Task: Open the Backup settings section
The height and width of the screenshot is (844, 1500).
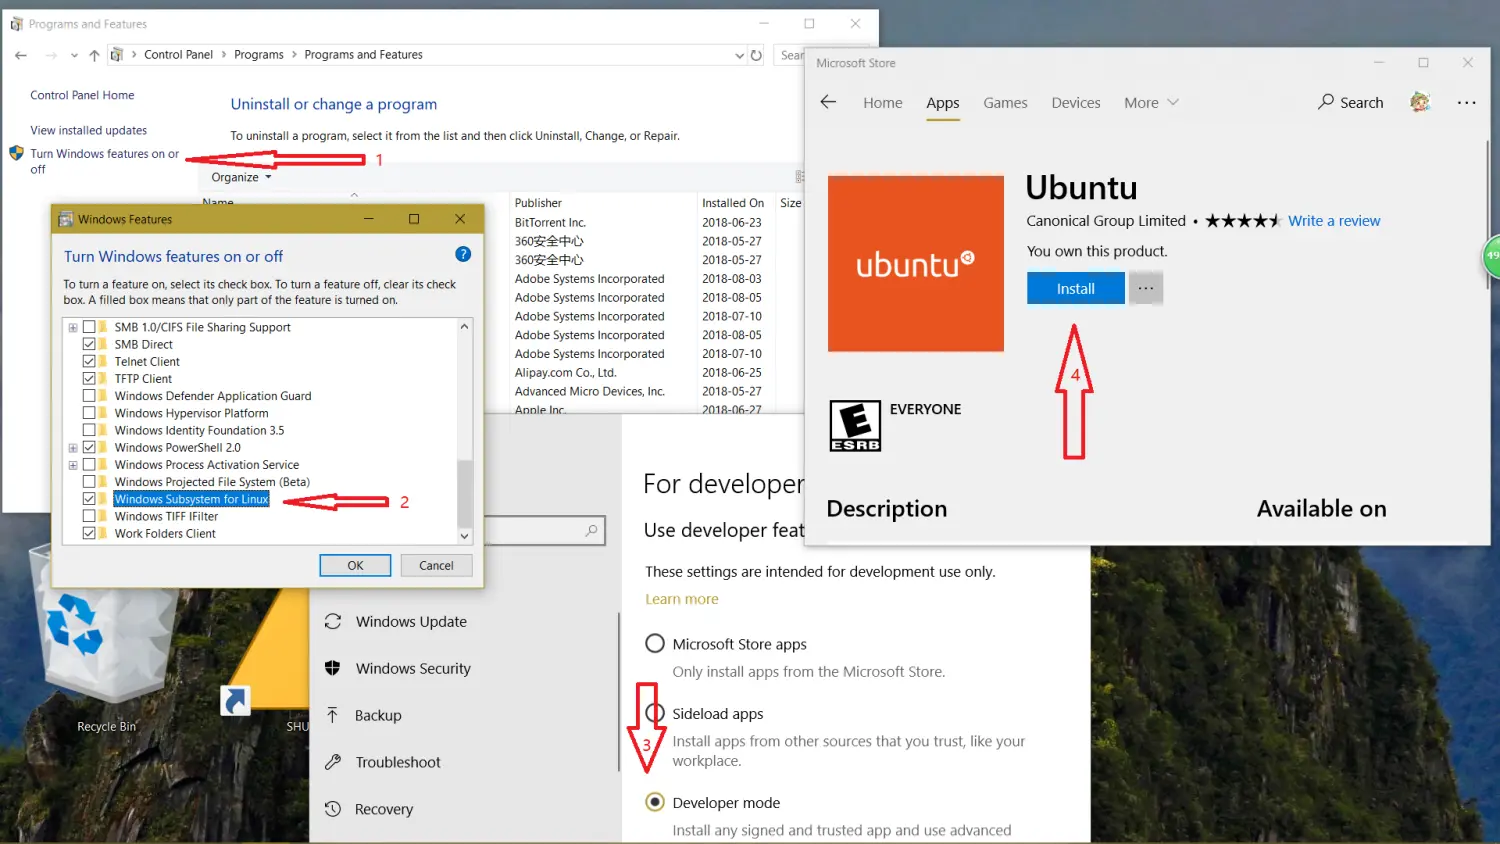Action: coord(378,715)
